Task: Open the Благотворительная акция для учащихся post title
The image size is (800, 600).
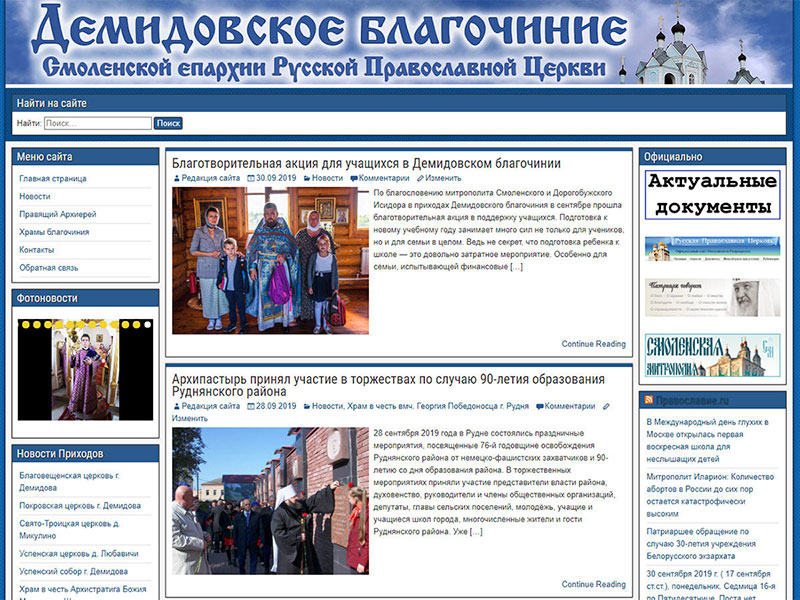Action: point(366,163)
